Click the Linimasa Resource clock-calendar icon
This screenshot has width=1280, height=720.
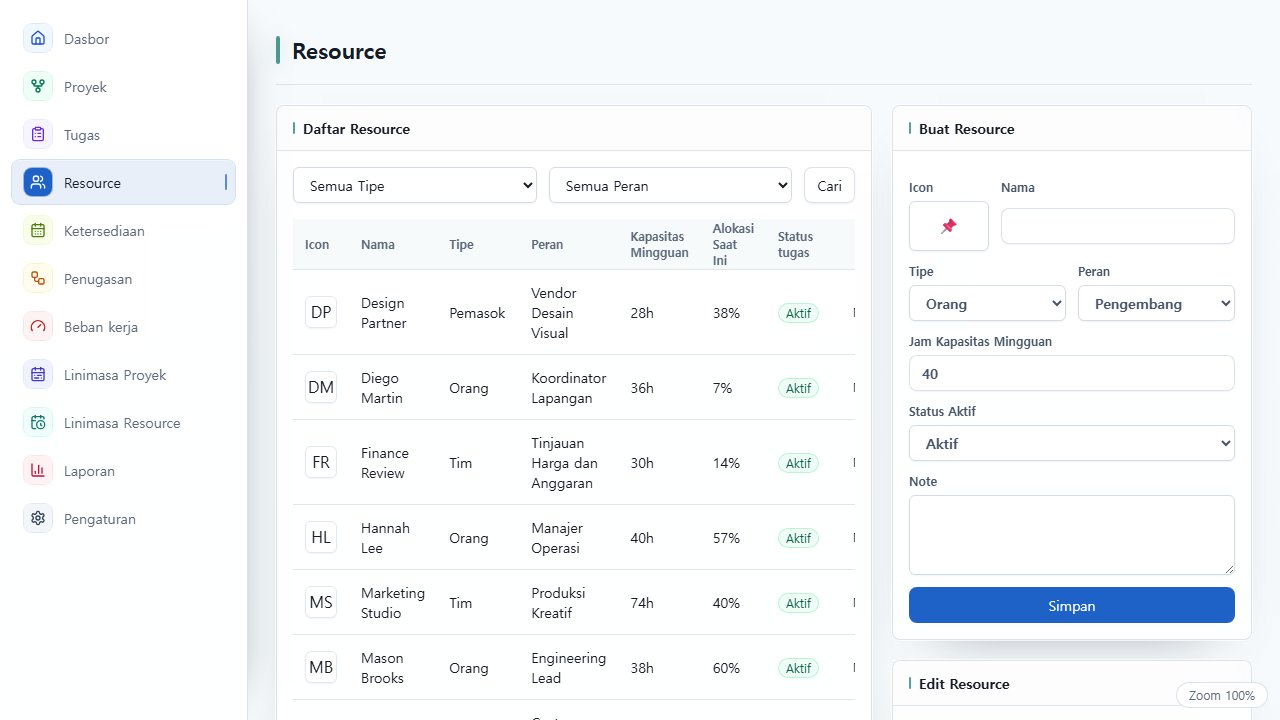coord(38,423)
